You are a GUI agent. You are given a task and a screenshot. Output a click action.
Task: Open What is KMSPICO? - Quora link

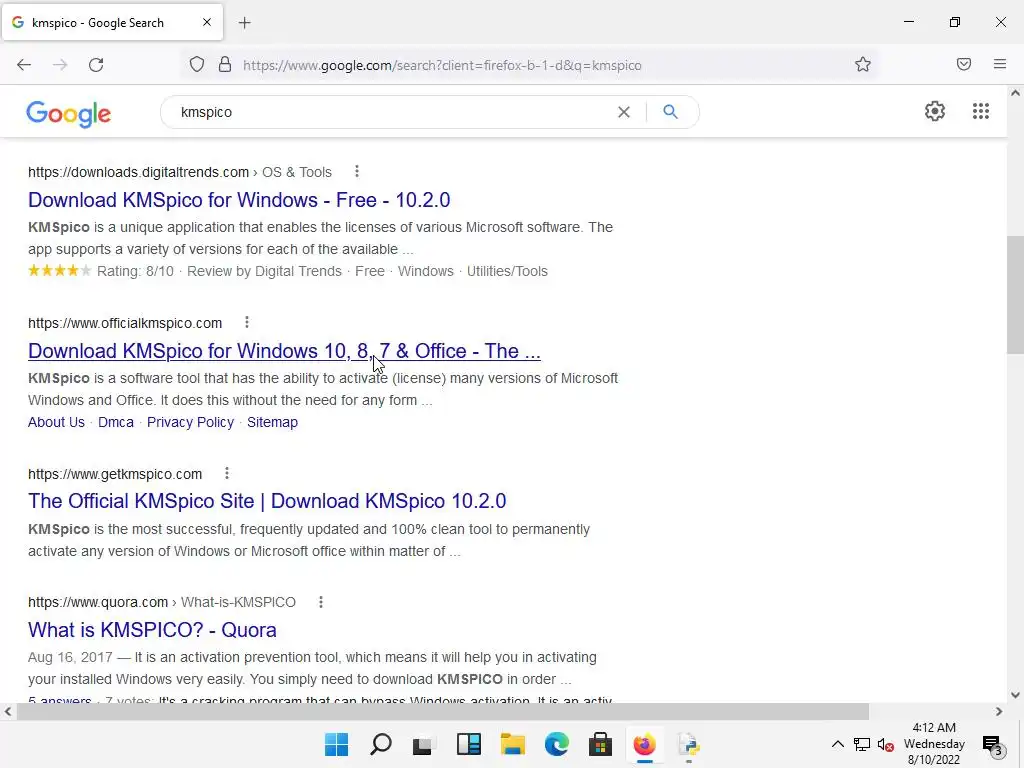pos(152,630)
